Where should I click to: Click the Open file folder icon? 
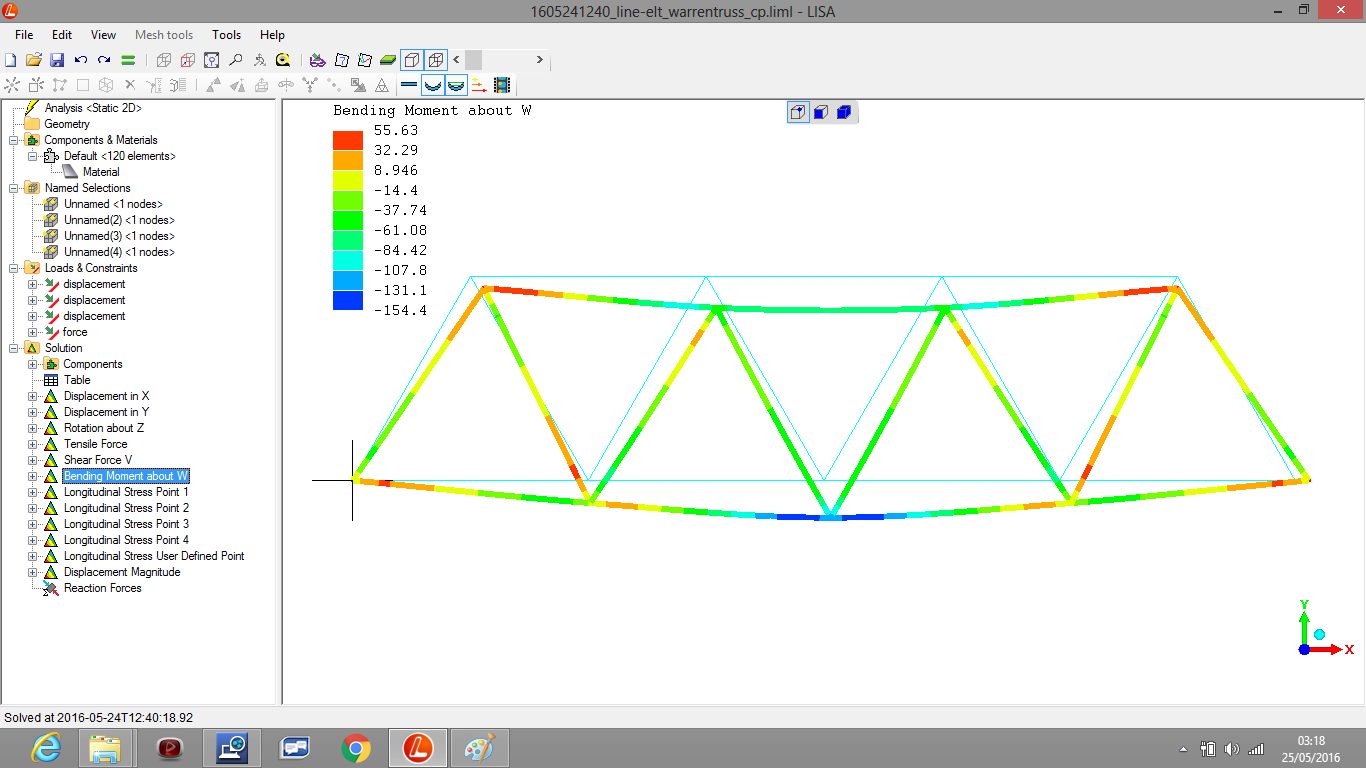tap(33, 60)
